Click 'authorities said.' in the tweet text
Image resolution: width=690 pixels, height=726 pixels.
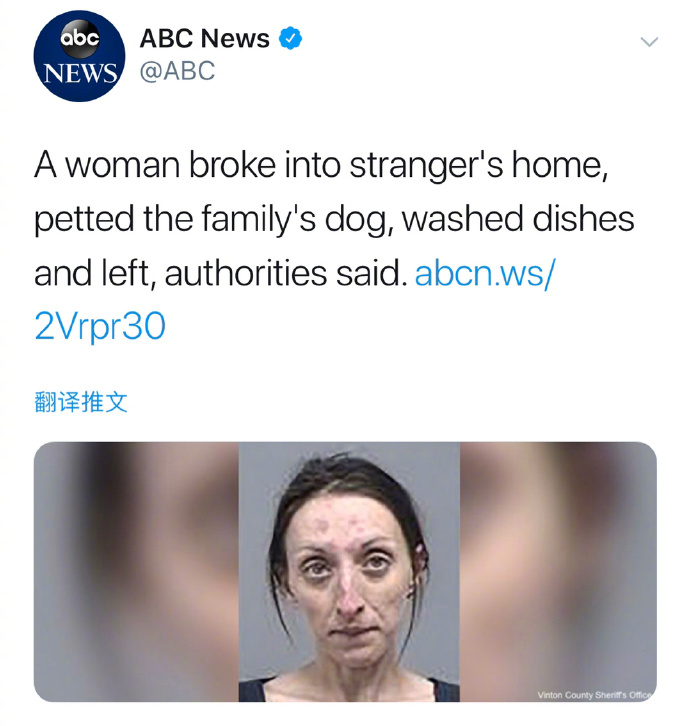coord(286,273)
